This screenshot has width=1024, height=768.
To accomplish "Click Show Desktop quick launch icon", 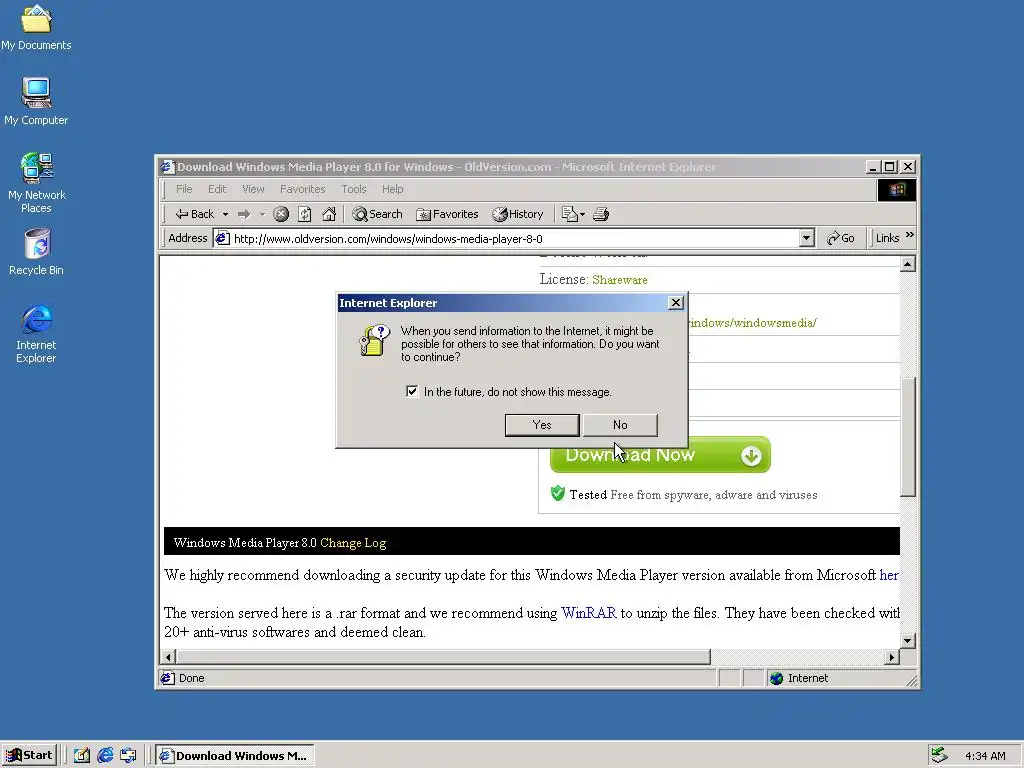I will coord(82,756).
